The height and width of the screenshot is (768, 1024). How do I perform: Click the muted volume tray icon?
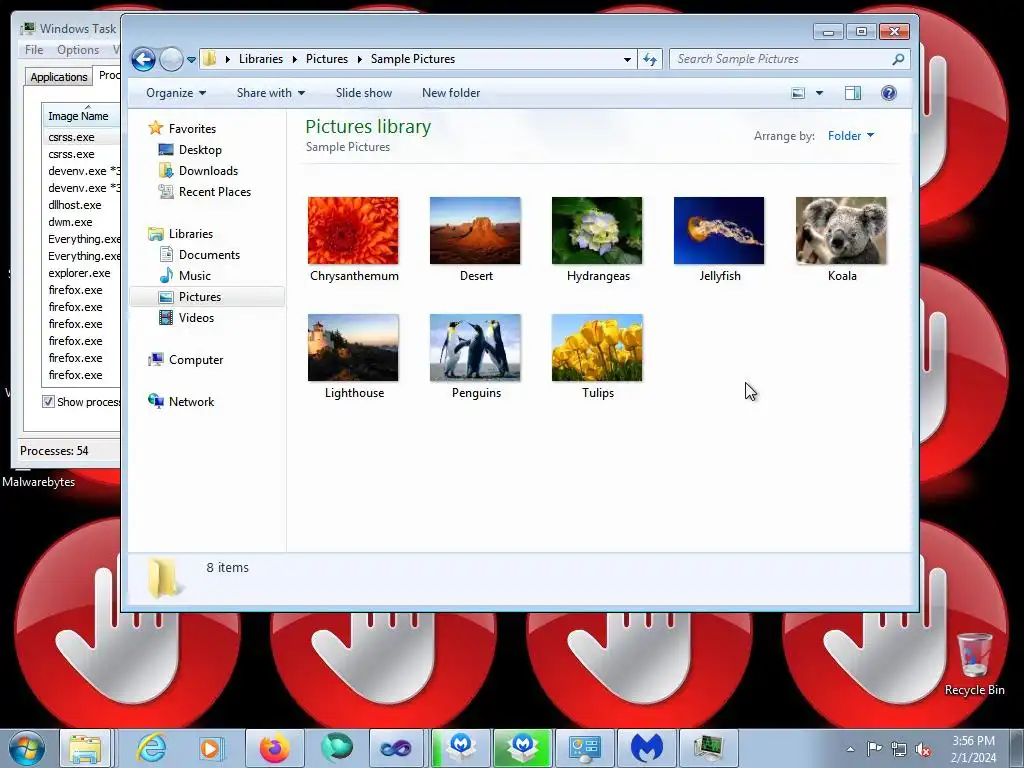(x=923, y=749)
